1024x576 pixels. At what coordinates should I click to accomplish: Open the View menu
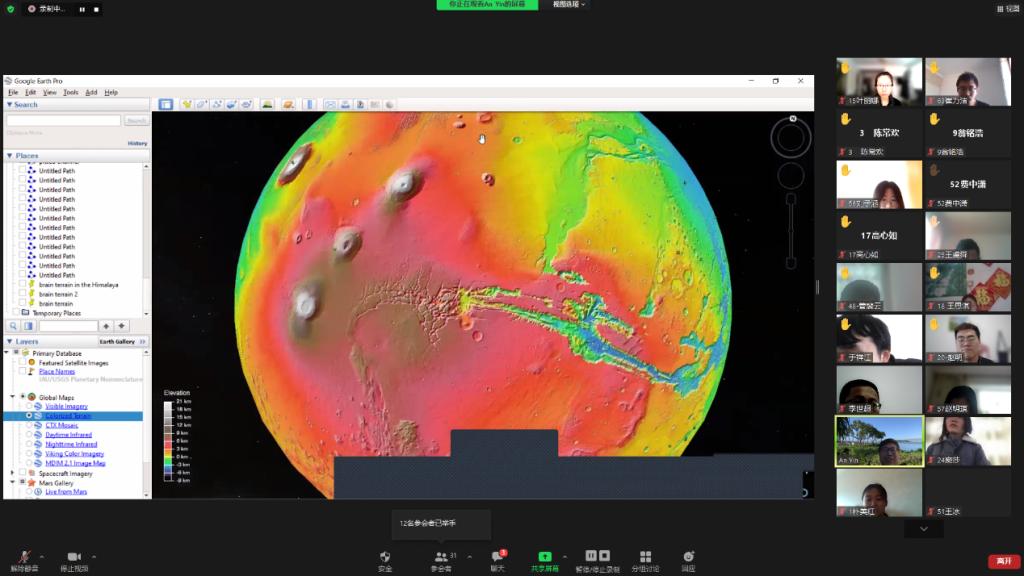pyautogui.click(x=49, y=92)
